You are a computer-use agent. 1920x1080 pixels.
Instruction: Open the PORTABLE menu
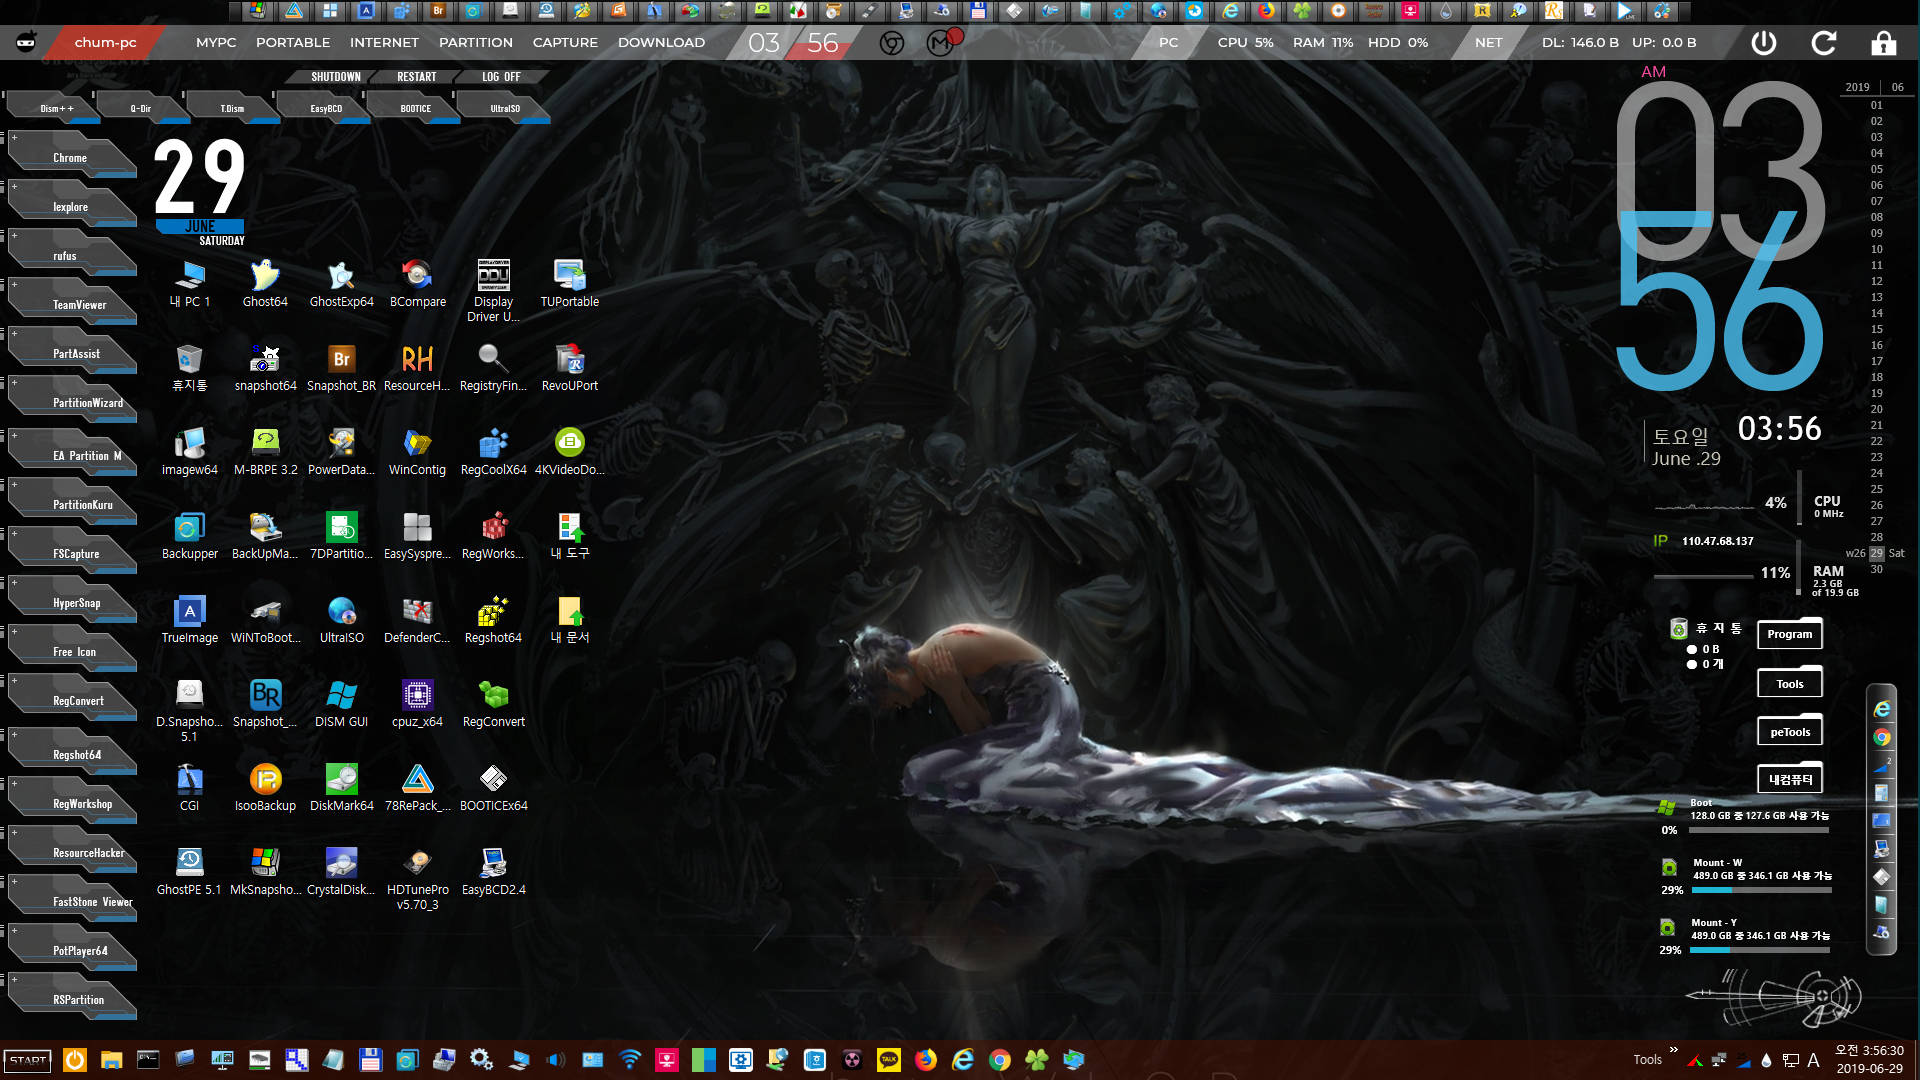click(293, 42)
